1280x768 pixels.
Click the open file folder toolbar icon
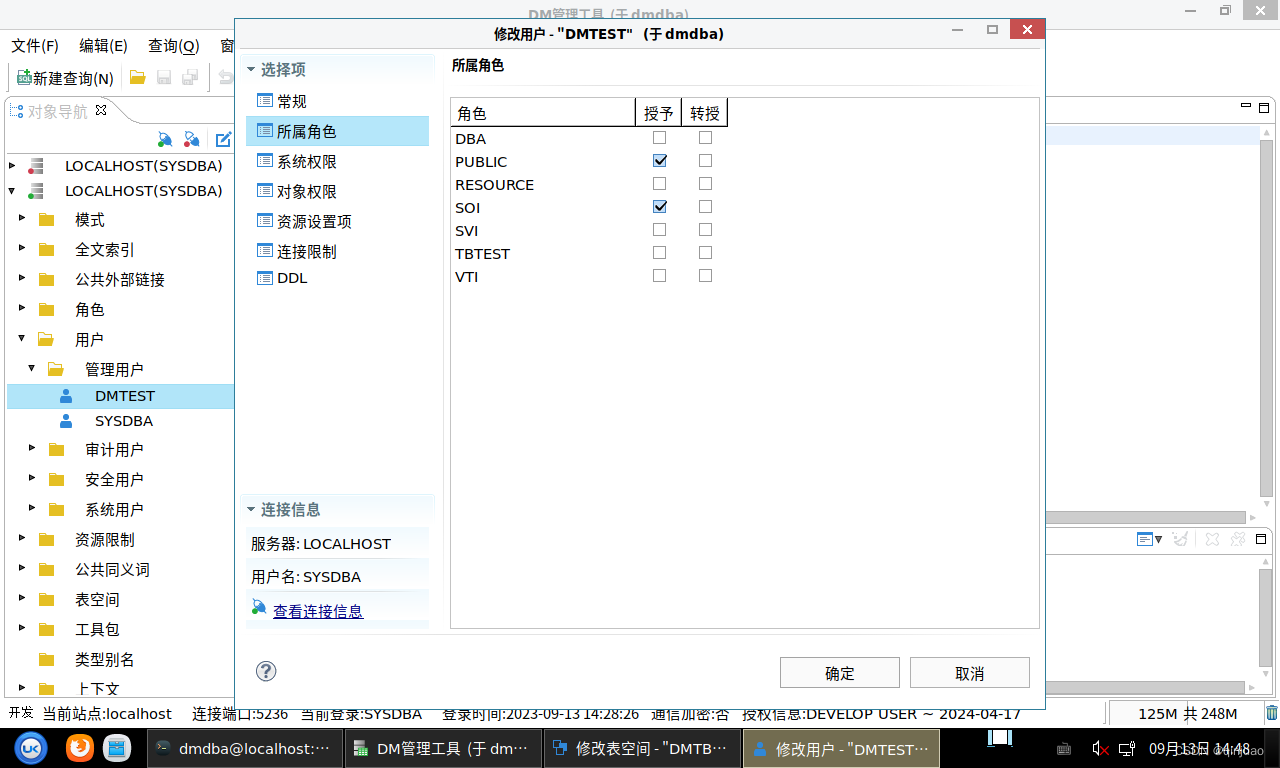coord(138,77)
